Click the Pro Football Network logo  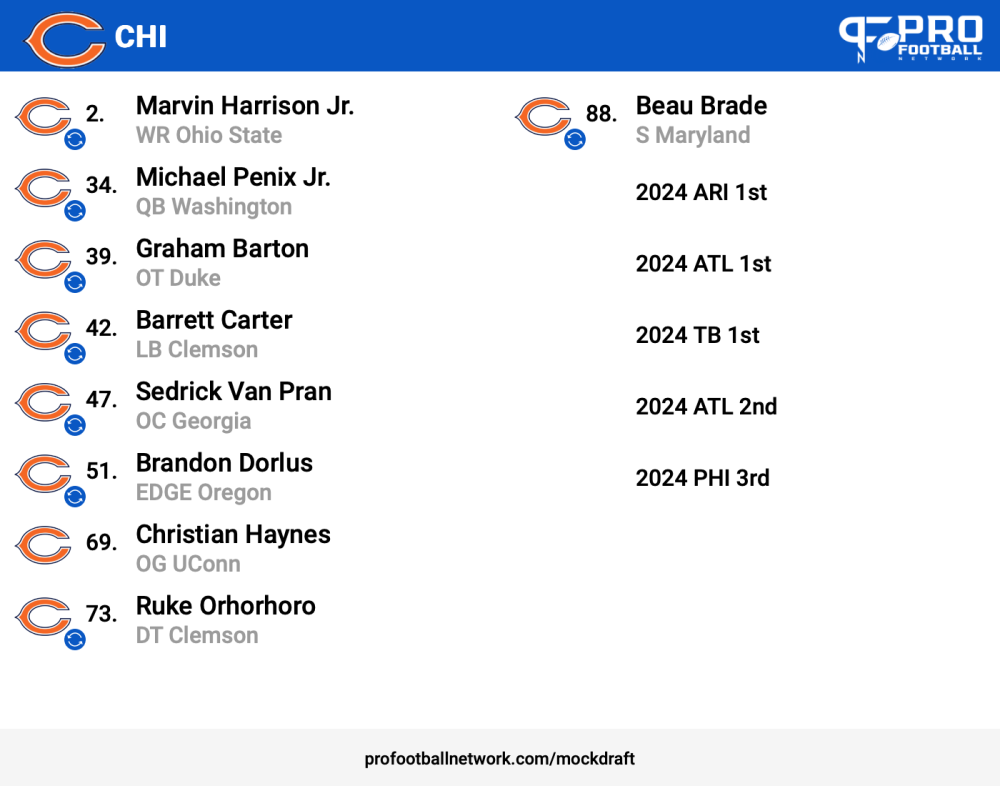910,38
